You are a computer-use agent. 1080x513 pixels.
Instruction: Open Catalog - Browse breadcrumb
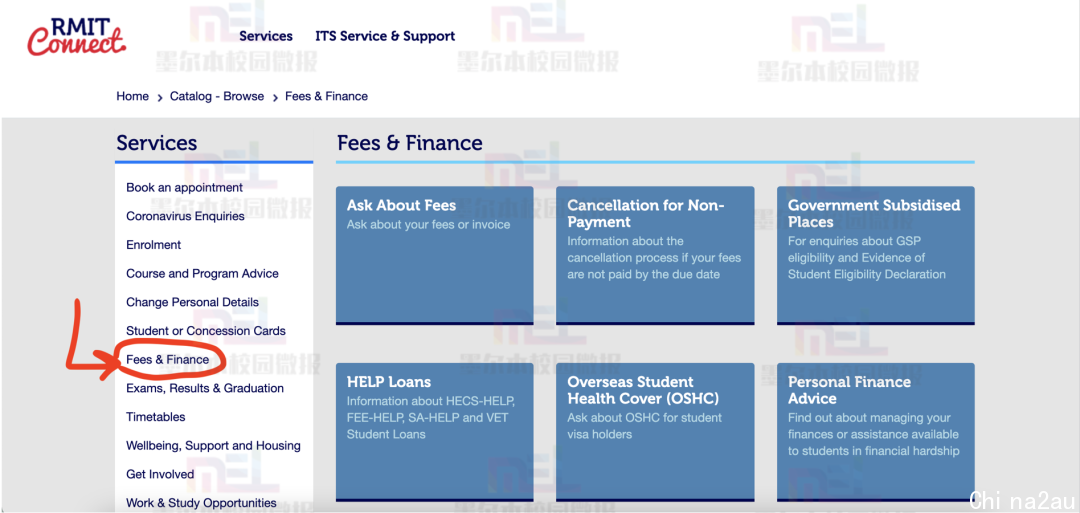(x=217, y=96)
